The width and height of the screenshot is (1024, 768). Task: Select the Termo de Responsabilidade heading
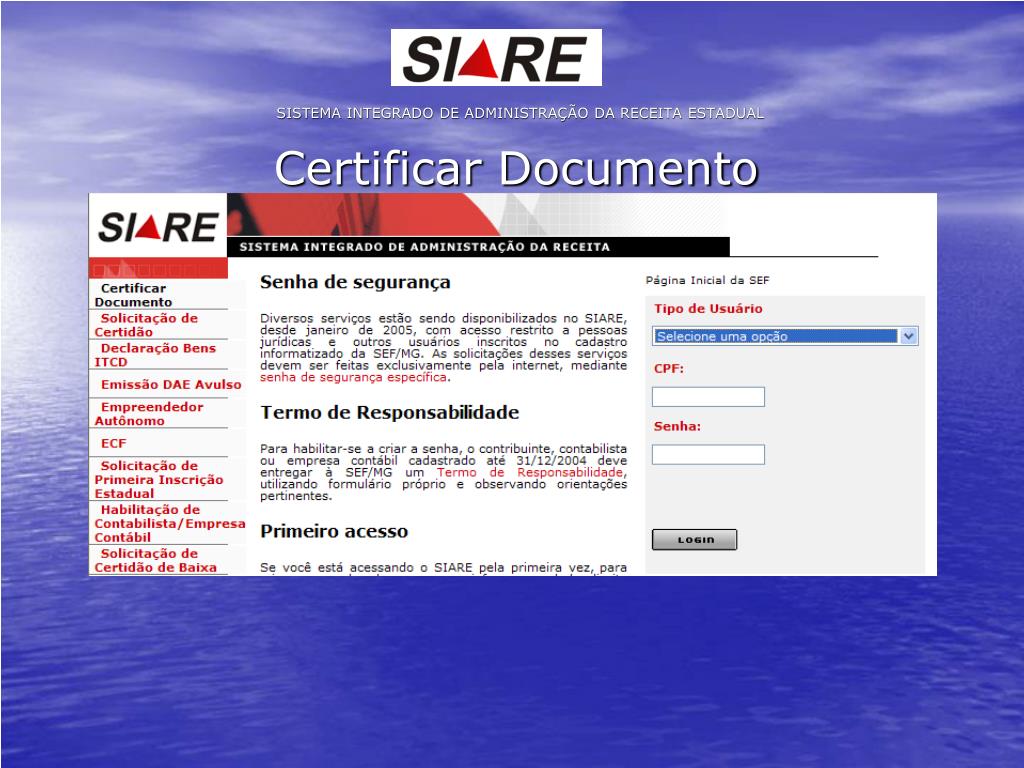(390, 413)
